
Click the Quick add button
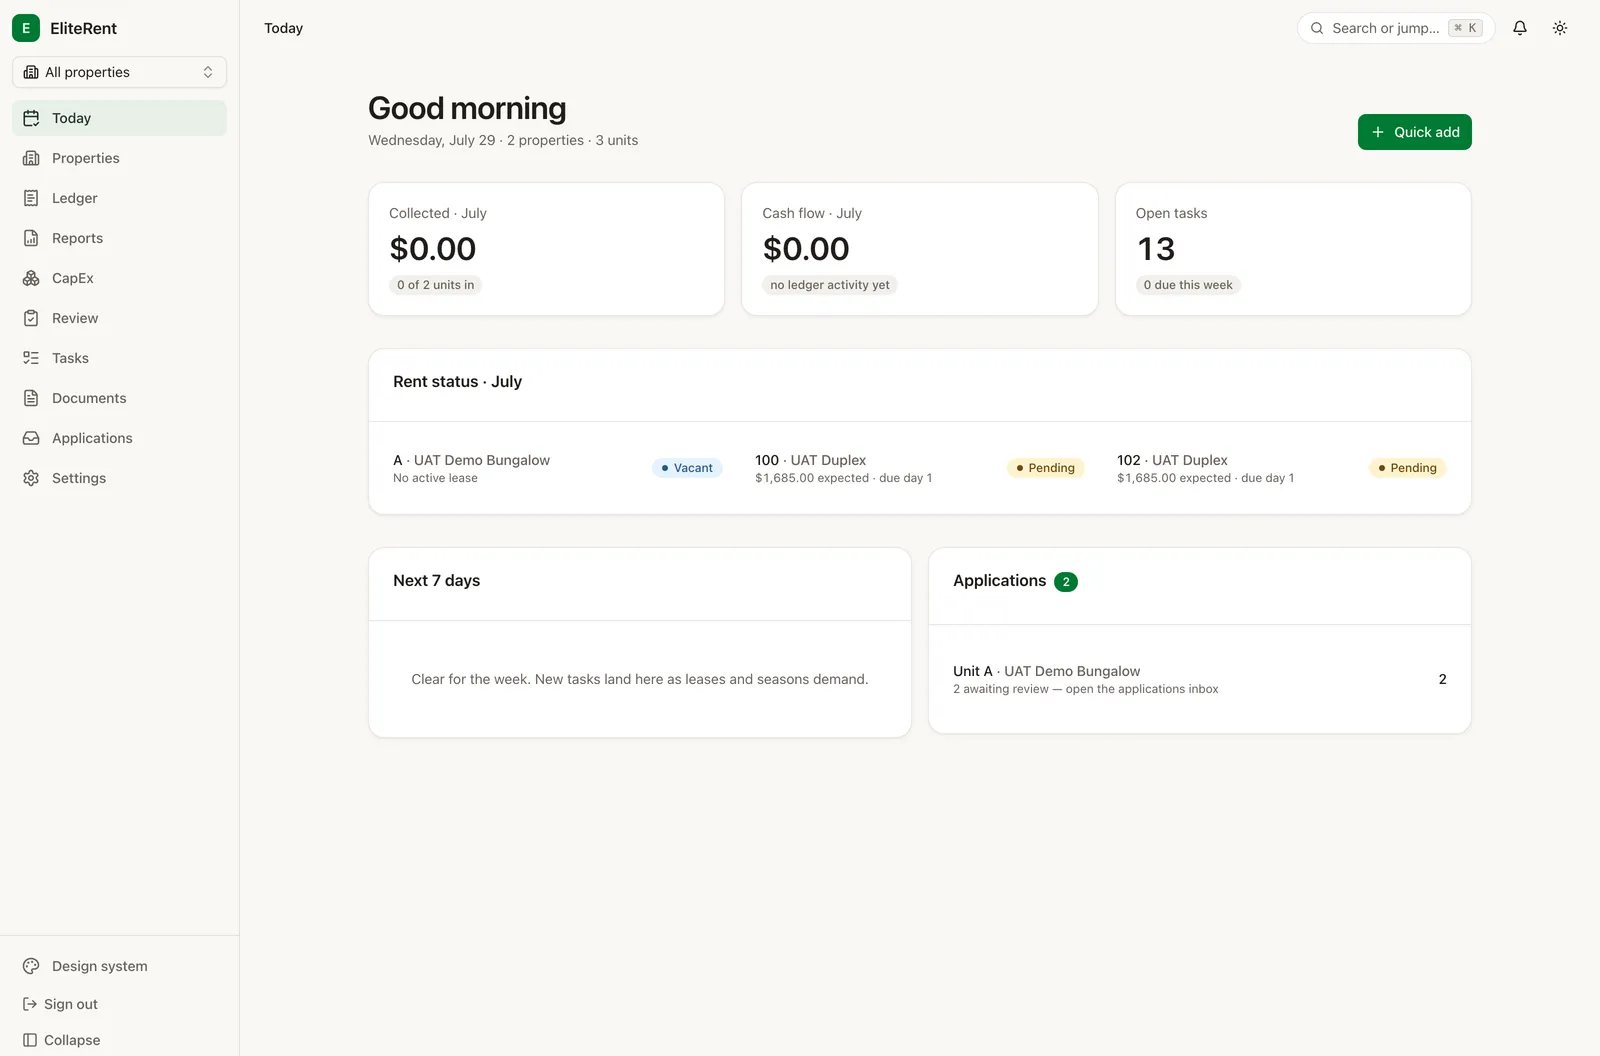1414,132
